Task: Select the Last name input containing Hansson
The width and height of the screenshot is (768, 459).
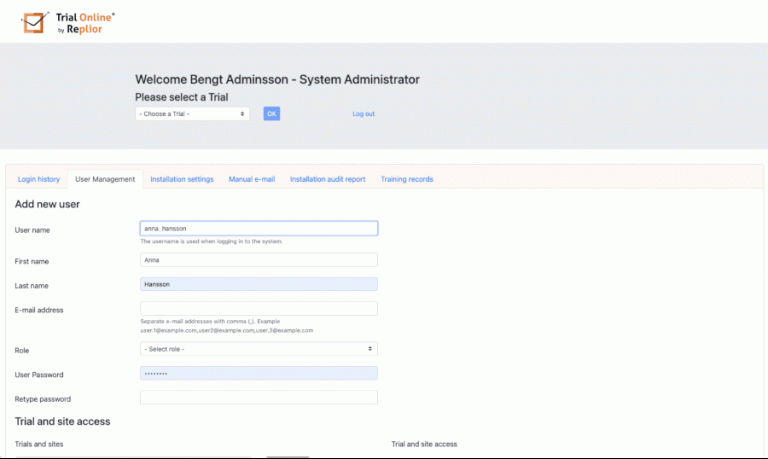Action: click(x=258, y=284)
